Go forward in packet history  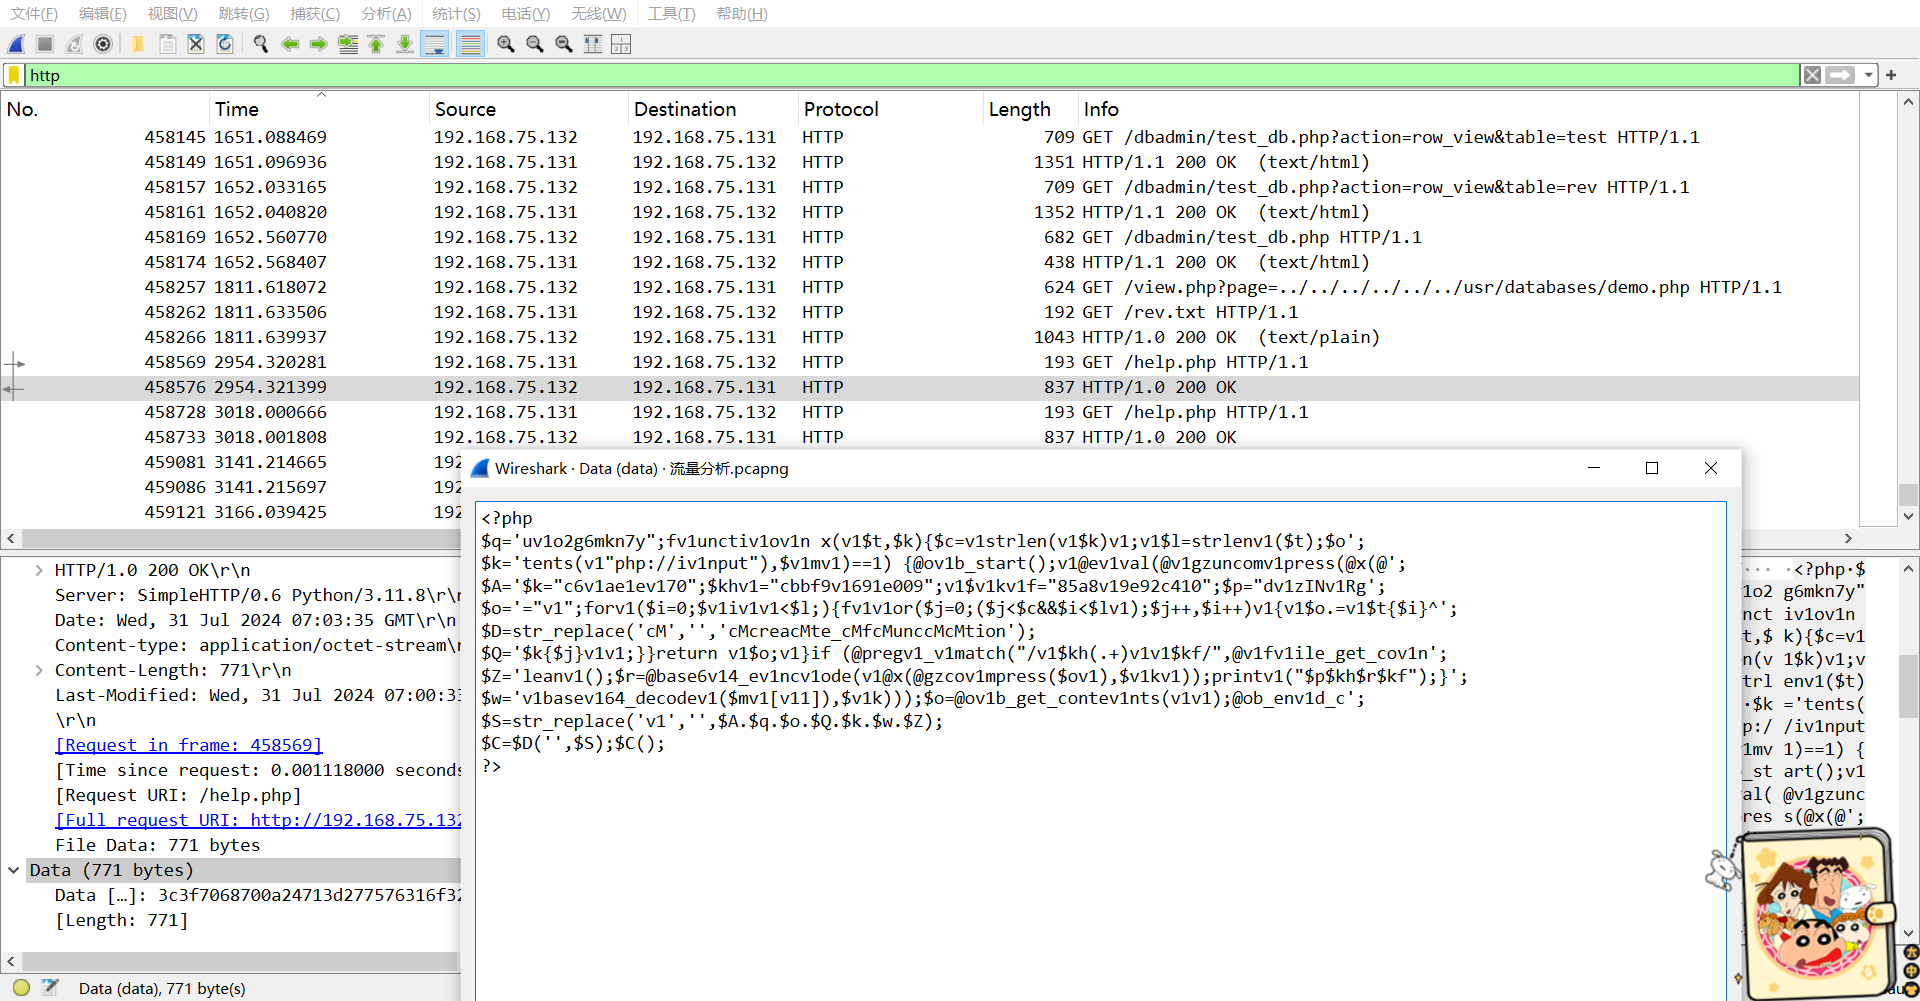coord(319,44)
